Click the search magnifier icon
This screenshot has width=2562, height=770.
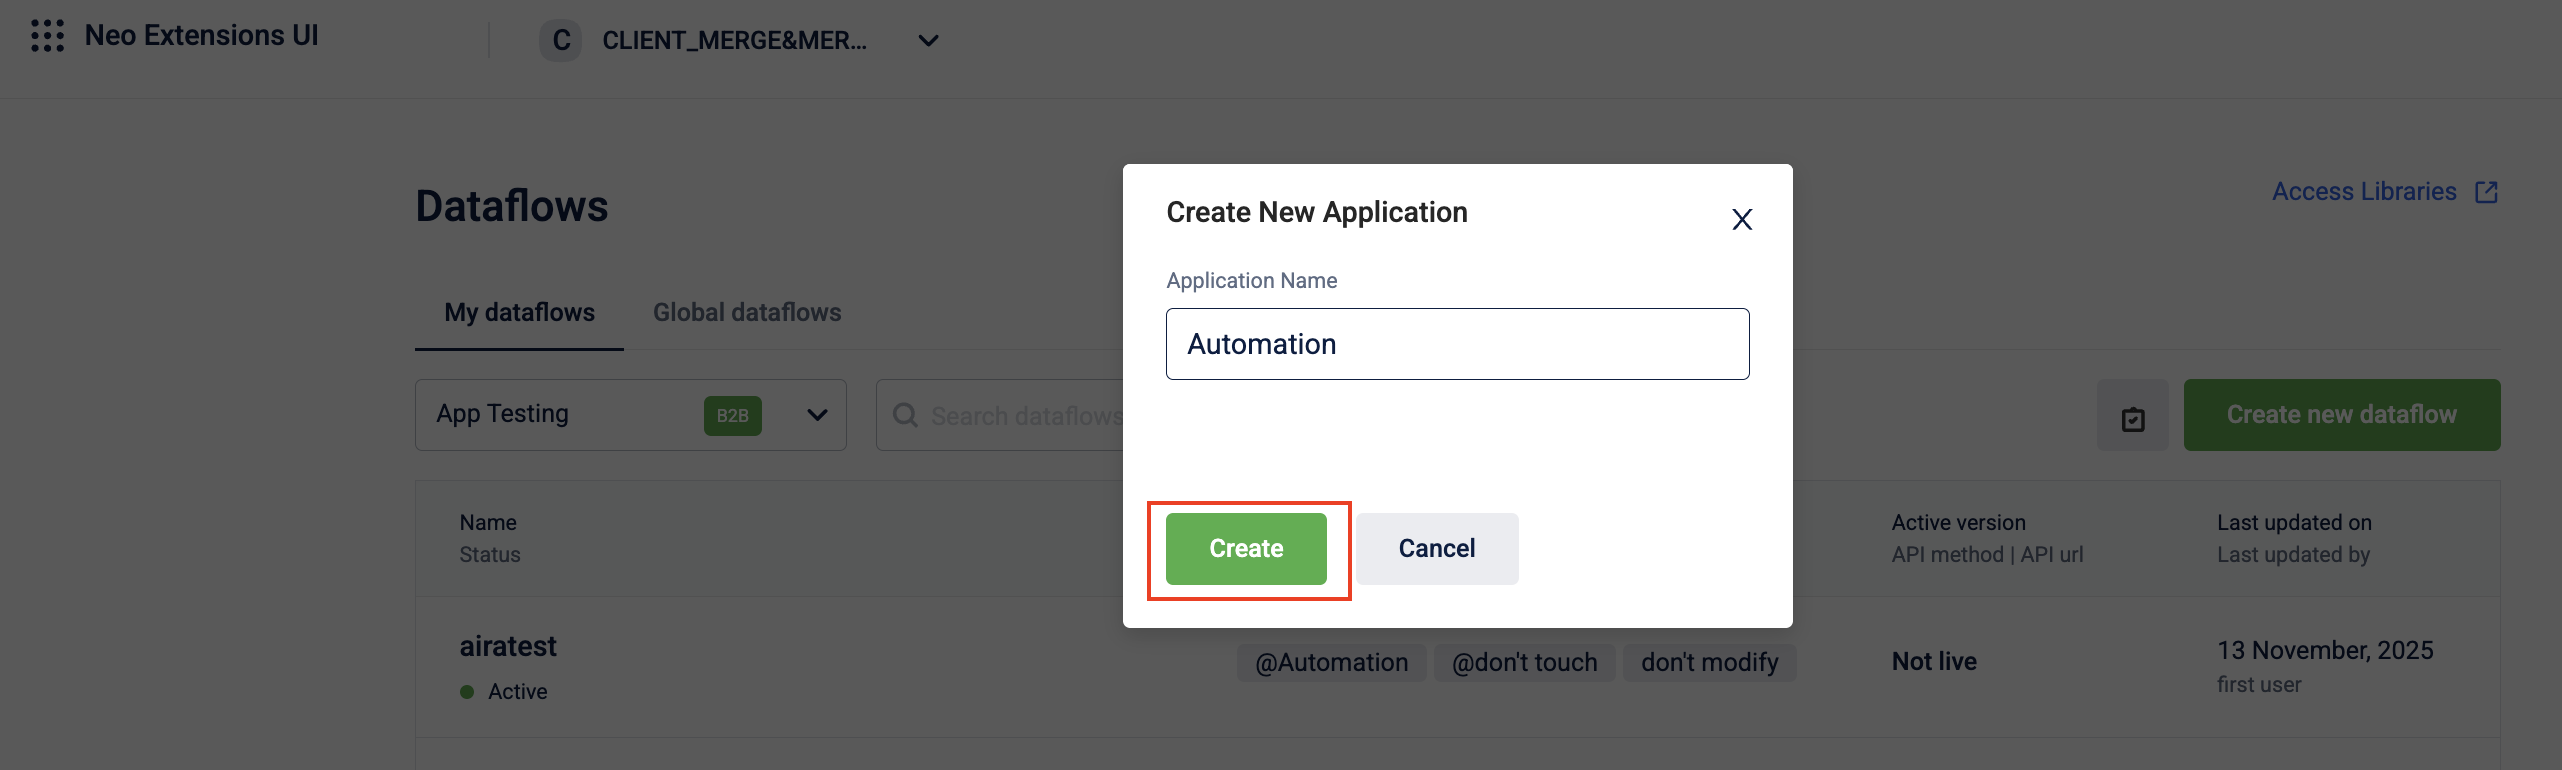pyautogui.click(x=905, y=415)
